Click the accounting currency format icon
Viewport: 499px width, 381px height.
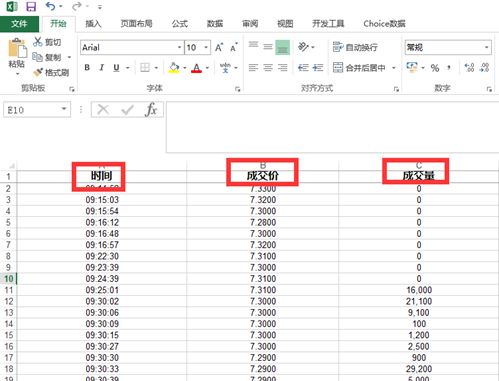click(412, 68)
